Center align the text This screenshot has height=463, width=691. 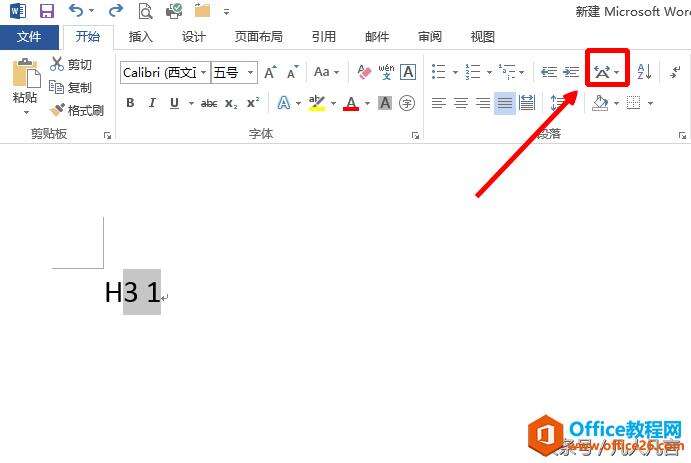(461, 103)
